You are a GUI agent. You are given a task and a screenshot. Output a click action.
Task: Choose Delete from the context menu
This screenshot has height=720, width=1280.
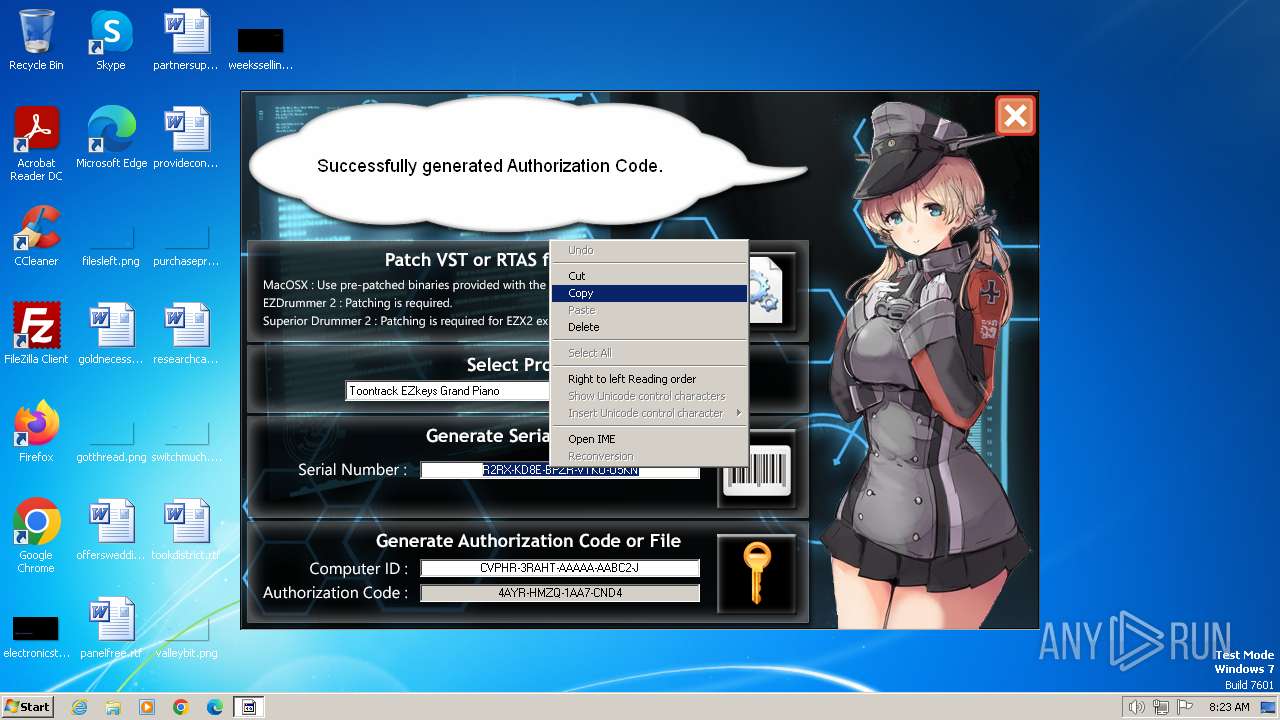coord(649,327)
